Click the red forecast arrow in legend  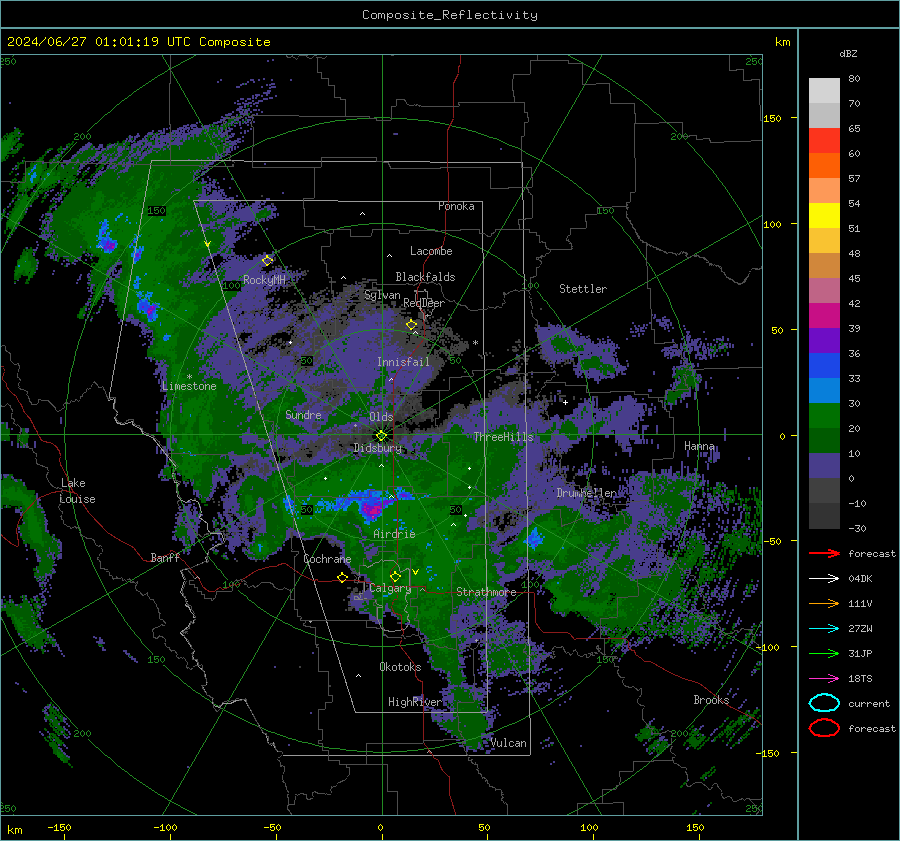(824, 553)
